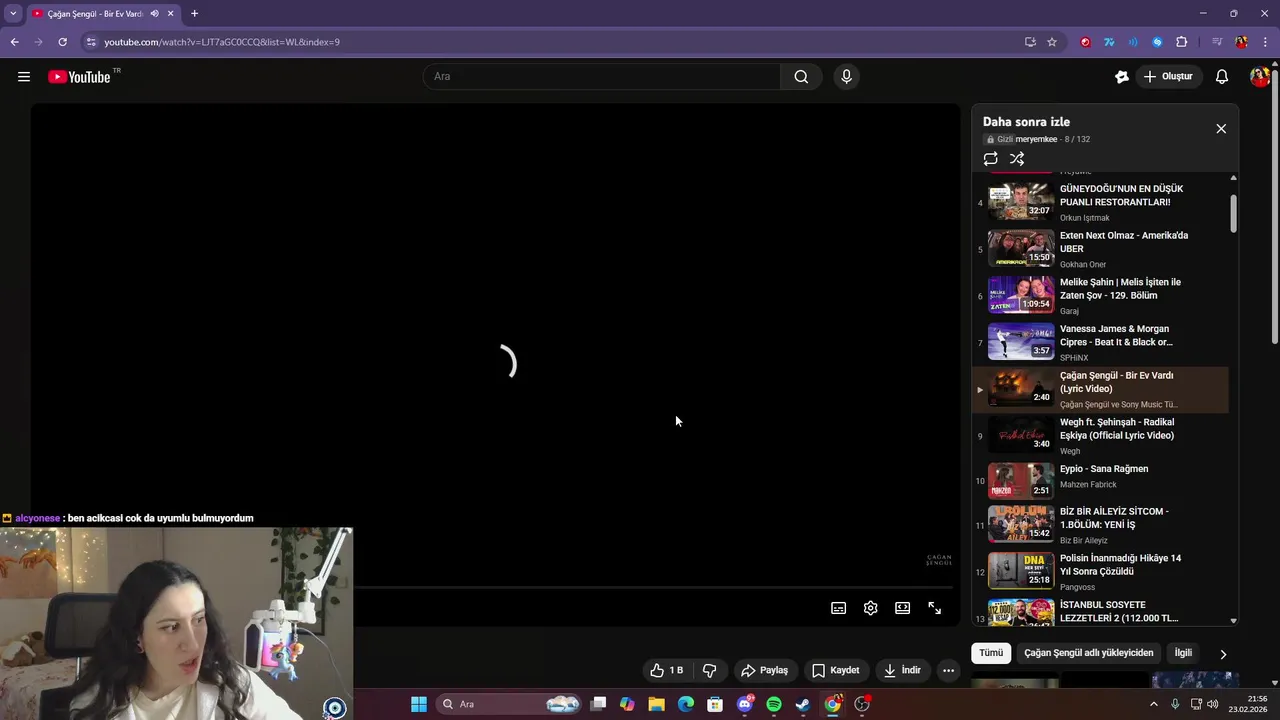Screen dimensions: 1280x720
Task: Open YouTube notifications bell
Action: click(x=1222, y=77)
